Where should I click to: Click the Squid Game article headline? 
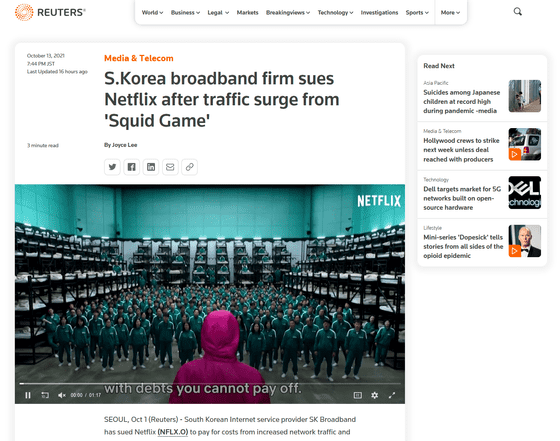point(221,100)
